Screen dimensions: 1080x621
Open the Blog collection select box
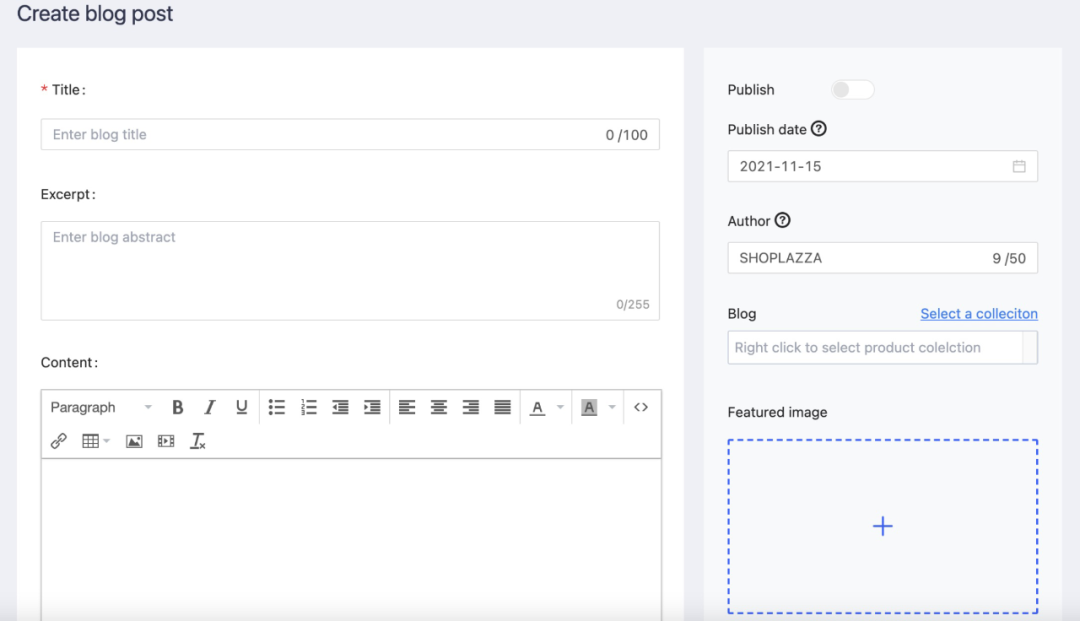point(882,348)
